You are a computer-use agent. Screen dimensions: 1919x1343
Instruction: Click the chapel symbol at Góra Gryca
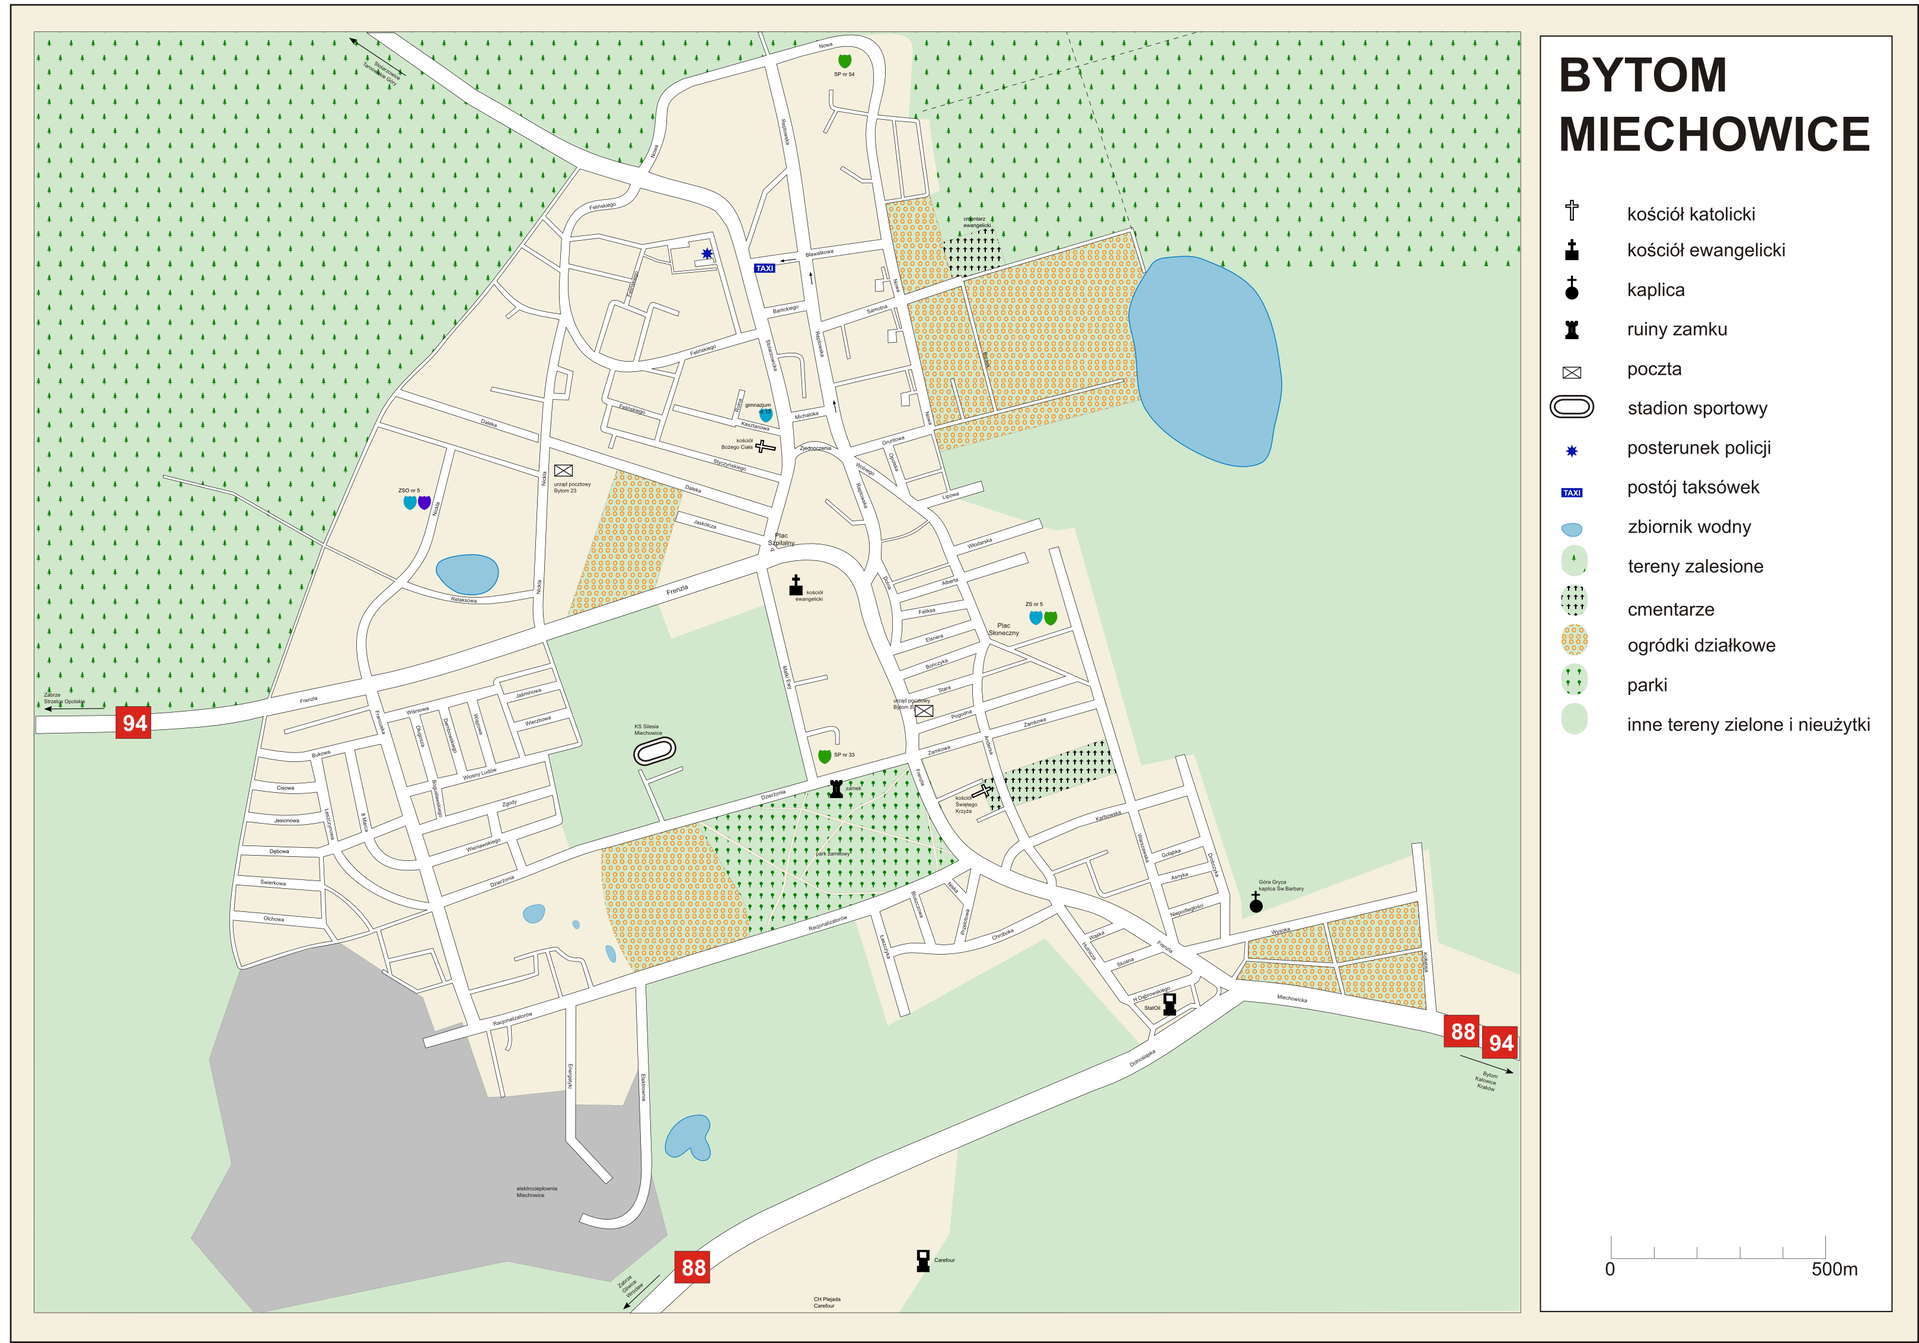pos(1256,902)
